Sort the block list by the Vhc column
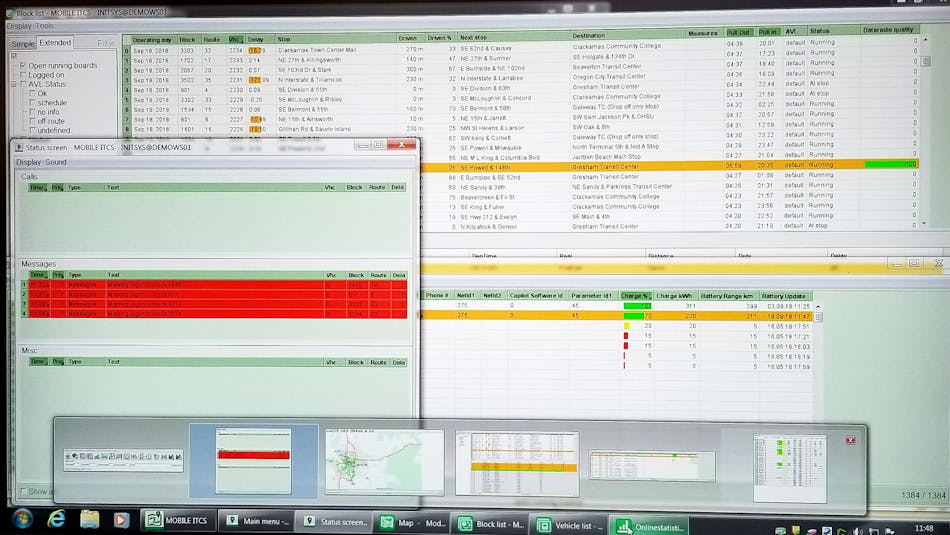The height and width of the screenshot is (535, 950). tap(234, 39)
